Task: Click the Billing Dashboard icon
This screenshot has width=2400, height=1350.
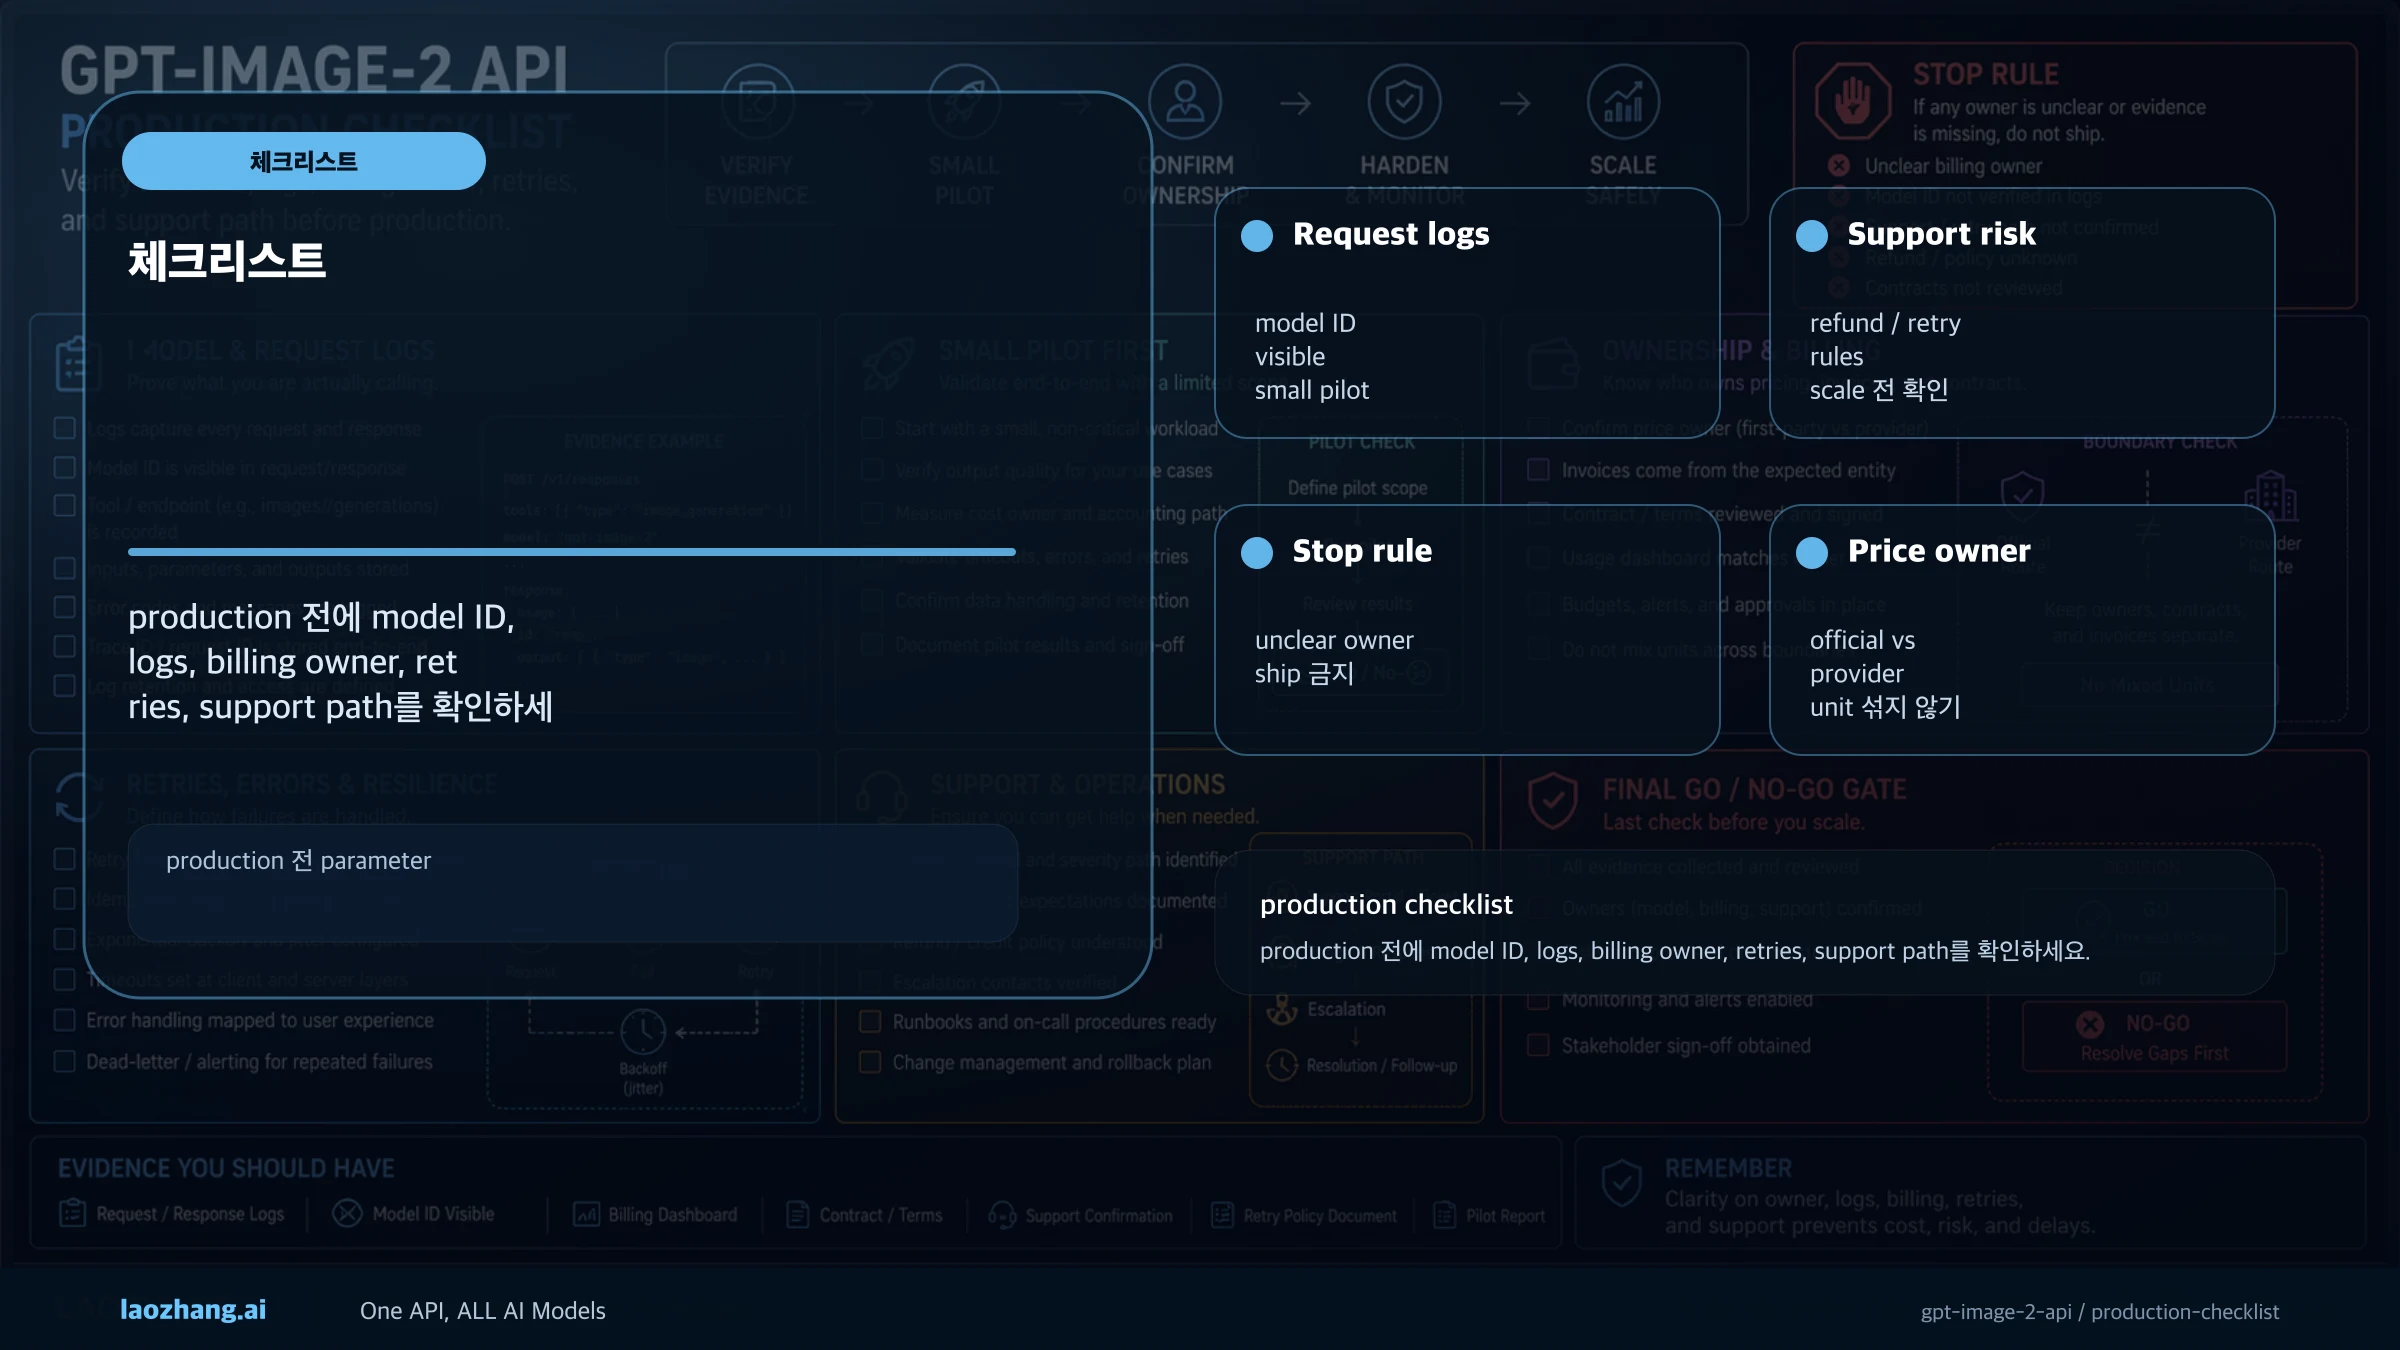Action: point(586,1214)
